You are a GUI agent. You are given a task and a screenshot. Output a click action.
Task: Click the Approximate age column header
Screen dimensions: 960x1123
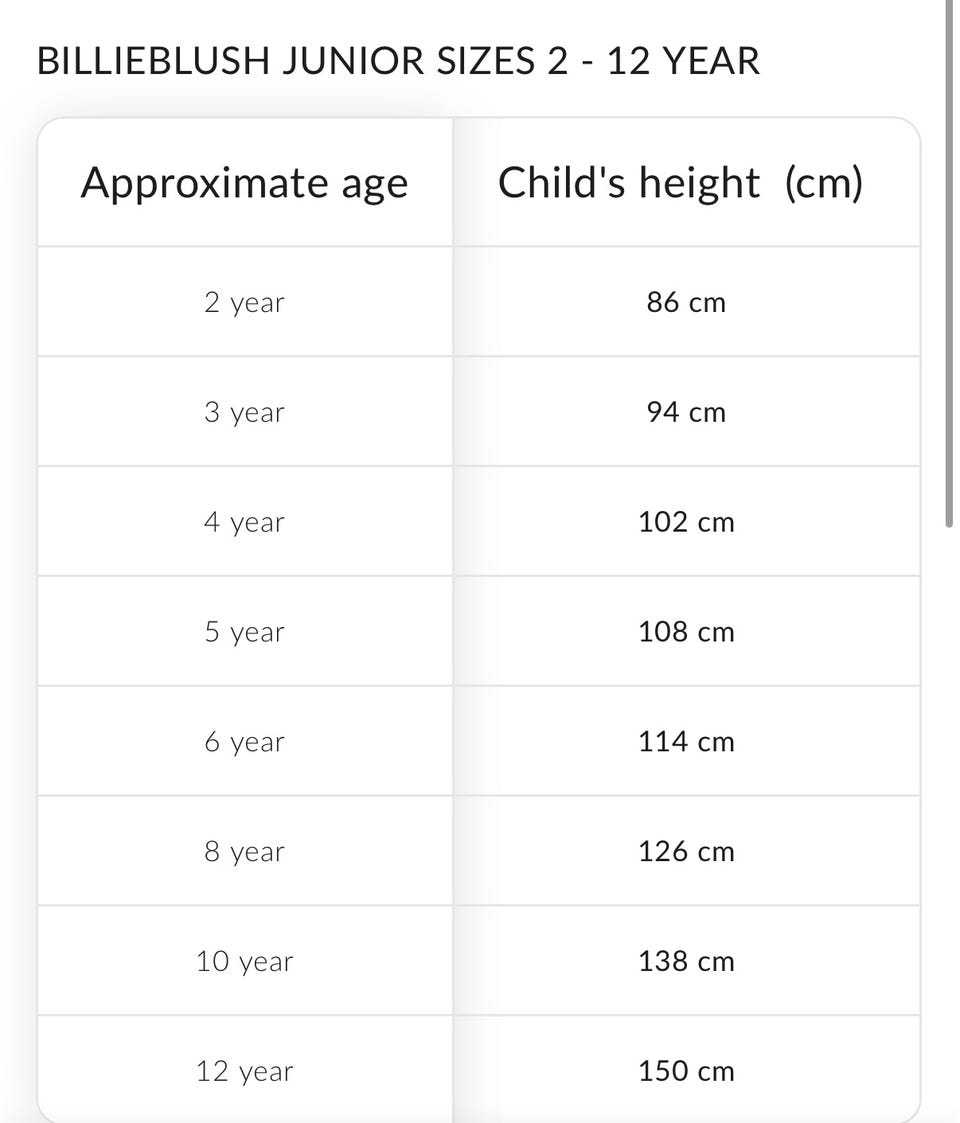pos(244,183)
